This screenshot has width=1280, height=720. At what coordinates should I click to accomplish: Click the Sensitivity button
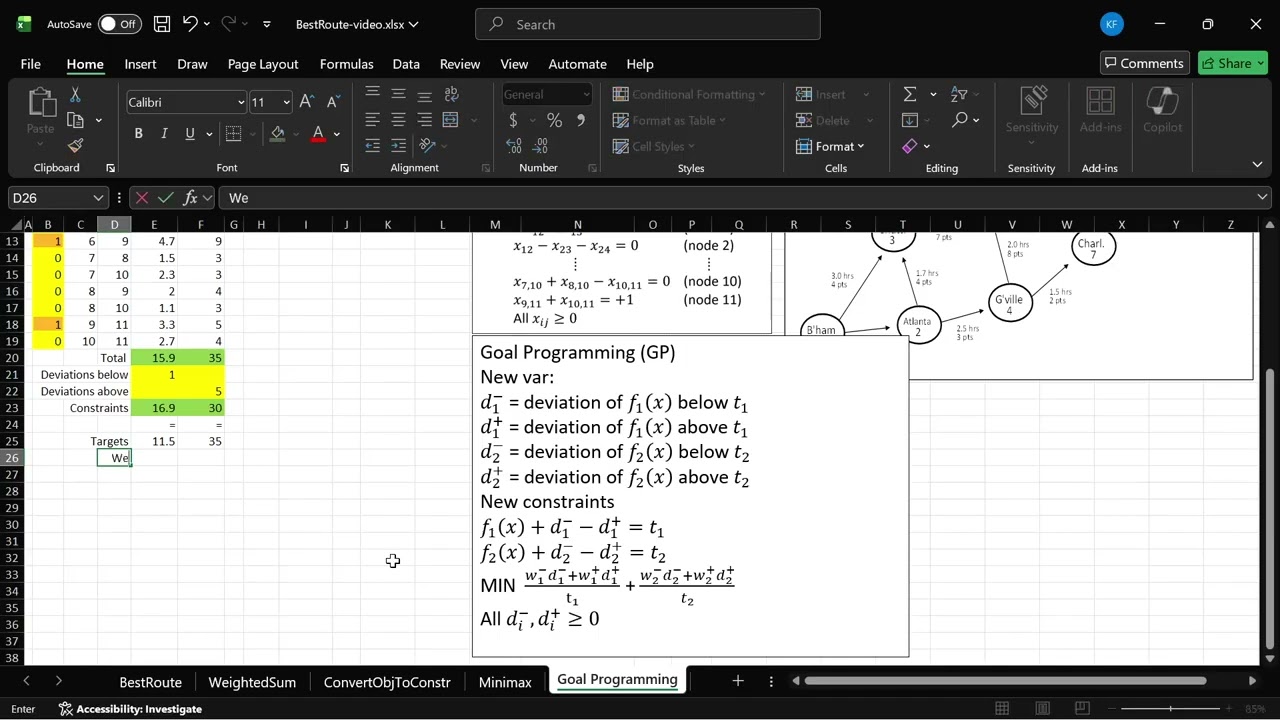(x=1032, y=111)
